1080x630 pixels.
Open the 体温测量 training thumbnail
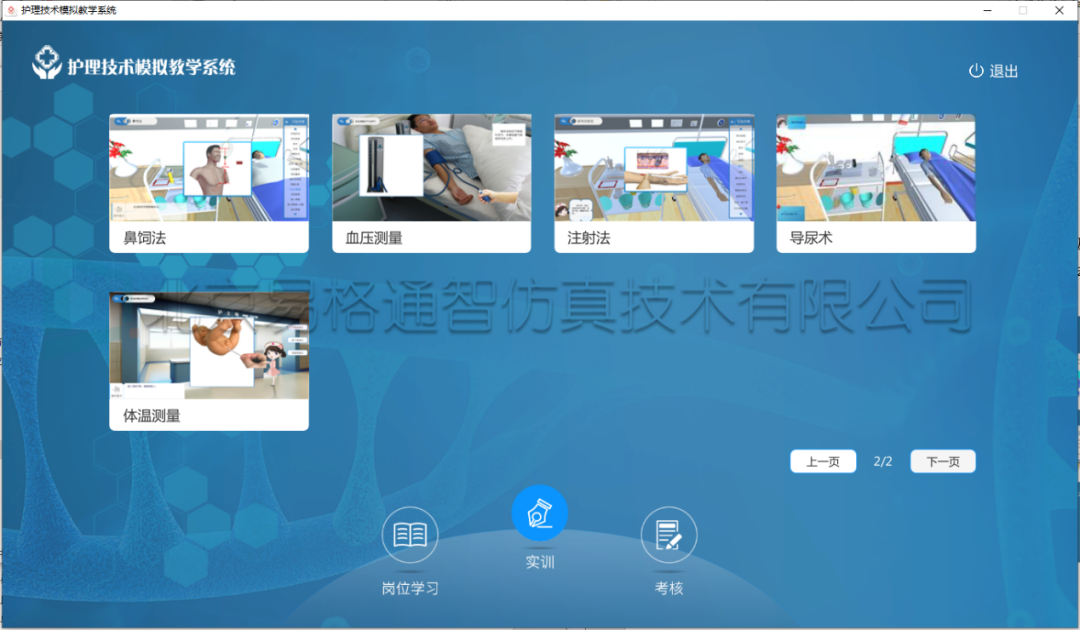coord(209,346)
